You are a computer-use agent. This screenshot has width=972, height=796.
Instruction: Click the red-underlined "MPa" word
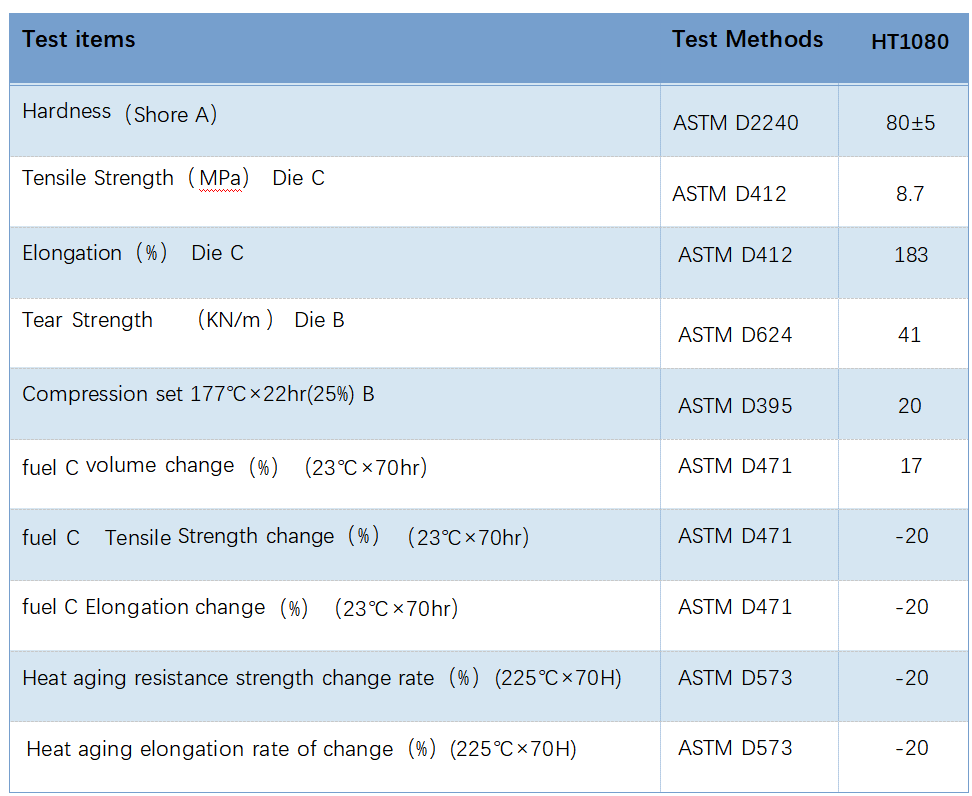[x=224, y=179]
